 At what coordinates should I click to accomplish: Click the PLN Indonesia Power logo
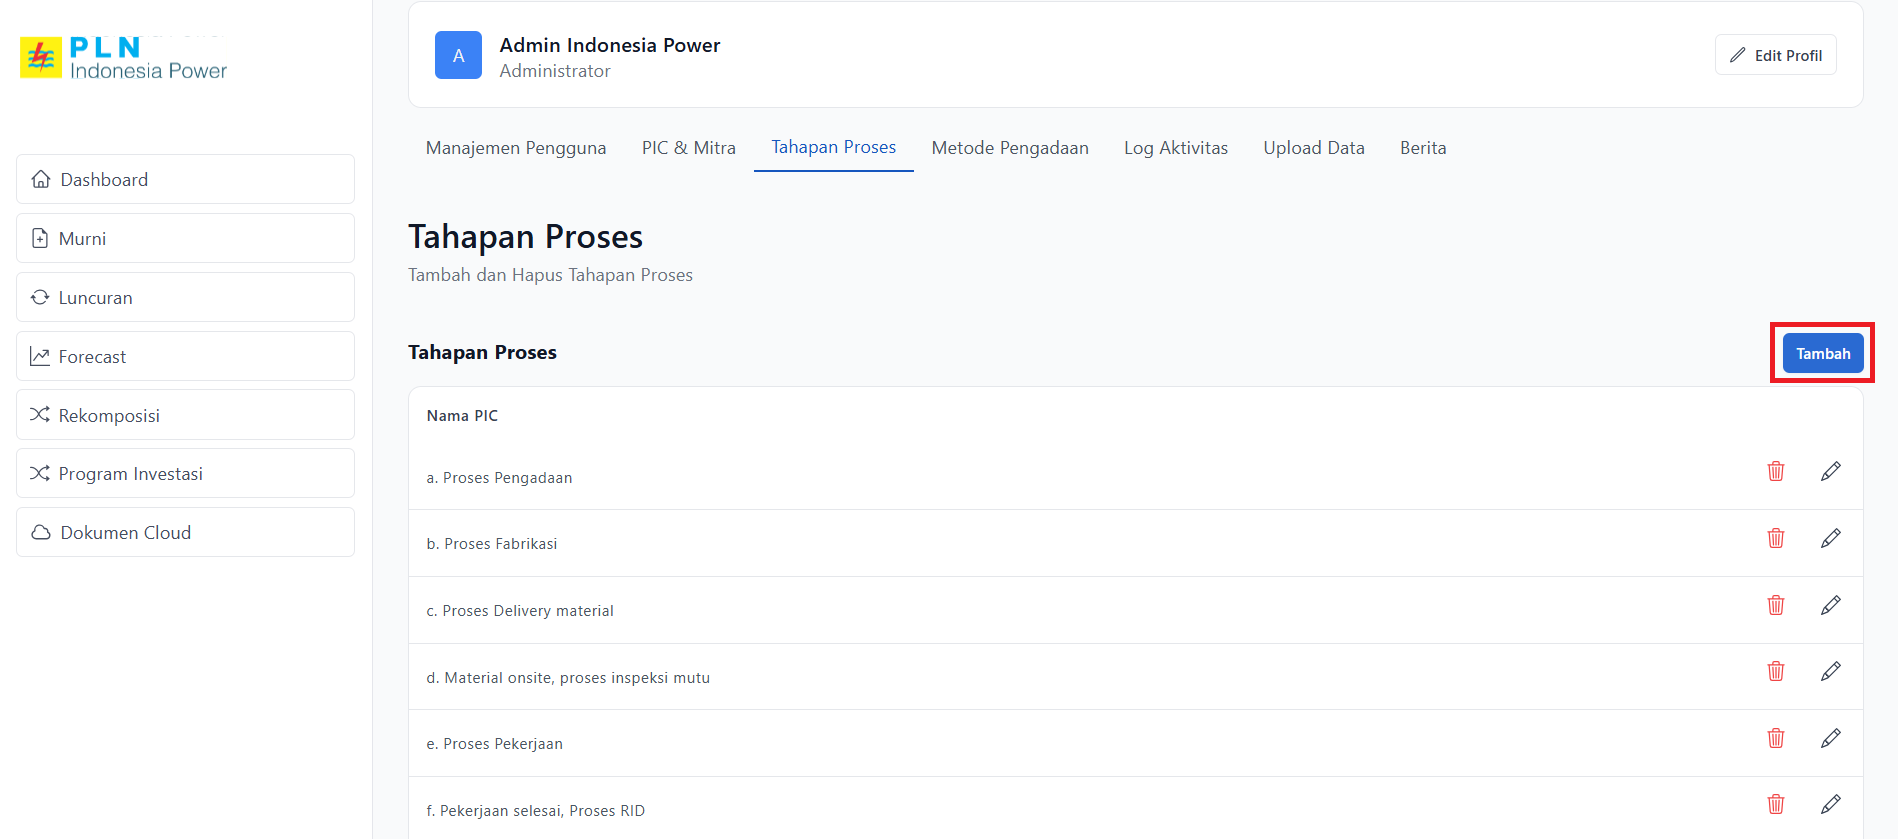(124, 58)
